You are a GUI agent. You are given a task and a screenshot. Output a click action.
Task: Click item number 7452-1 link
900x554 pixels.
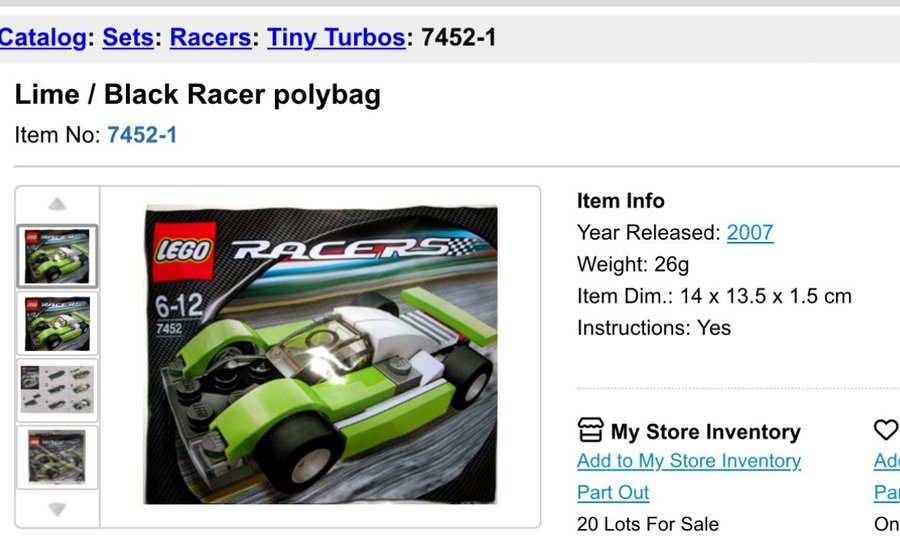pos(142,135)
